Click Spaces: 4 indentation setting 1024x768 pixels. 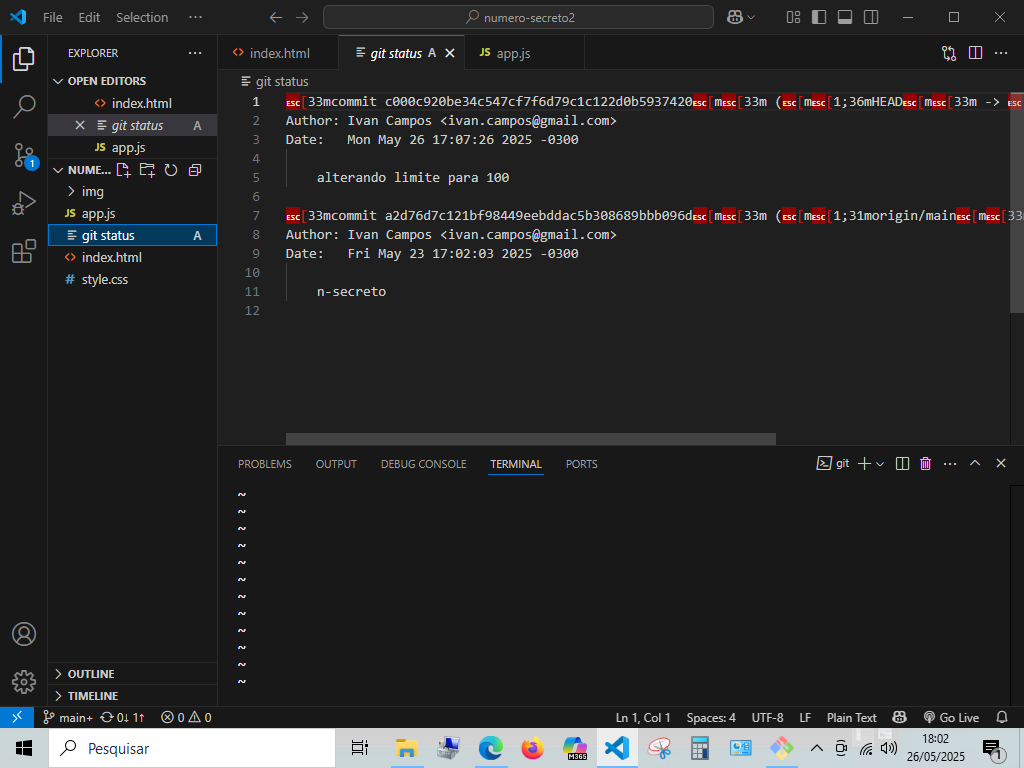pyautogui.click(x=711, y=718)
